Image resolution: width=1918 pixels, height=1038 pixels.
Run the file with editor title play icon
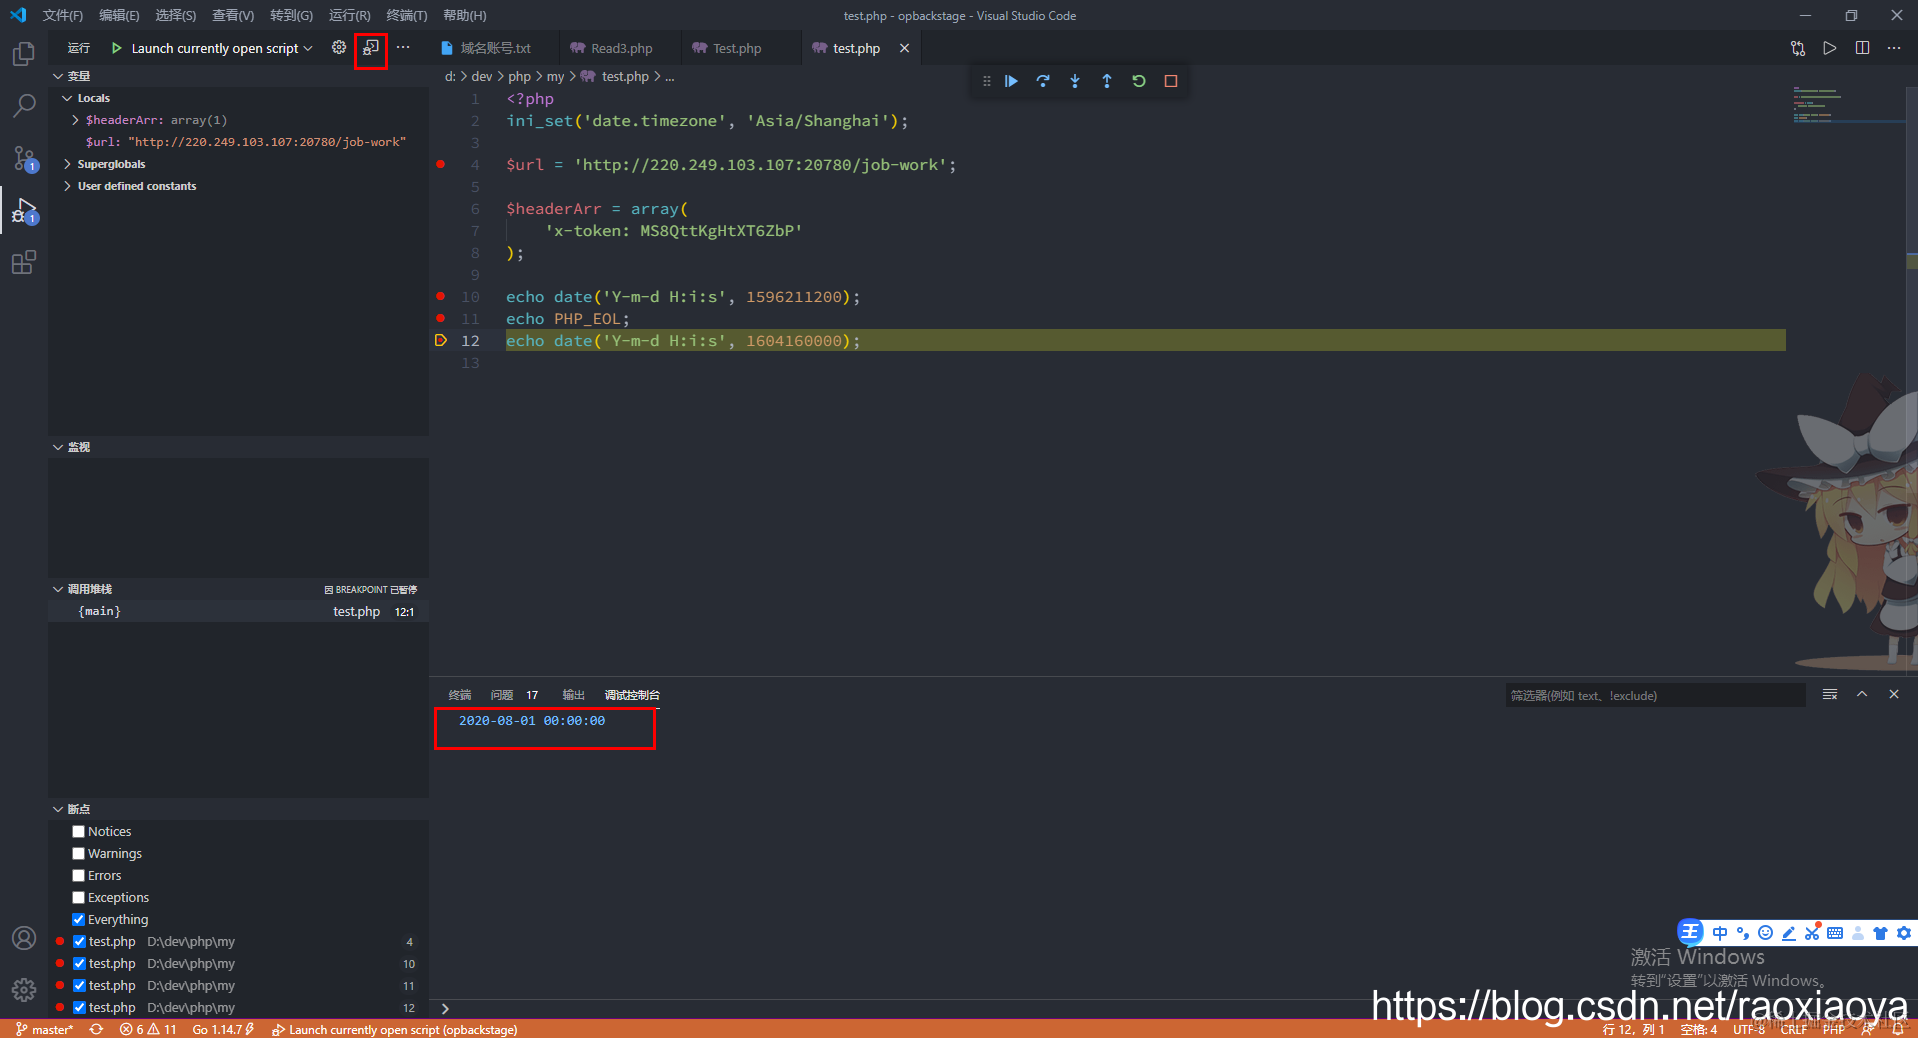(1830, 48)
